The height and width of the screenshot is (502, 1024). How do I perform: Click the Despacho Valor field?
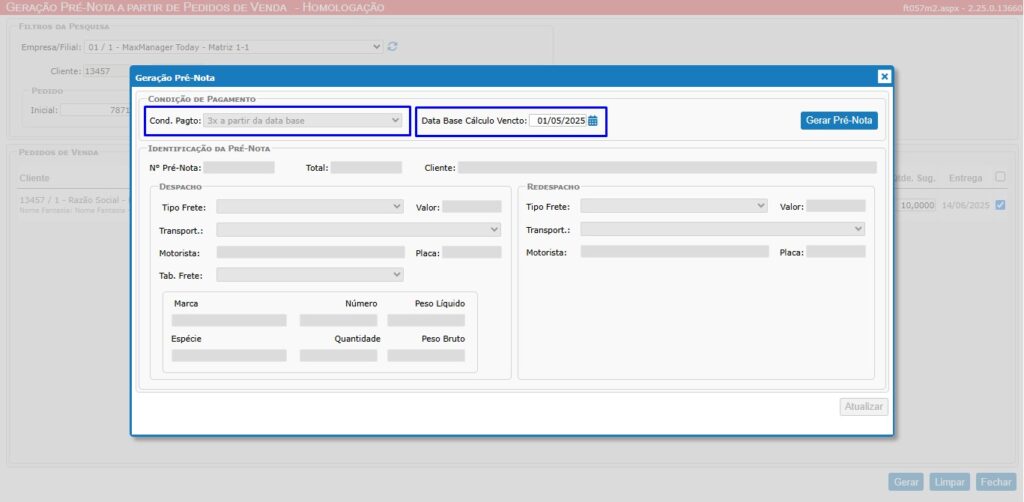click(x=472, y=206)
